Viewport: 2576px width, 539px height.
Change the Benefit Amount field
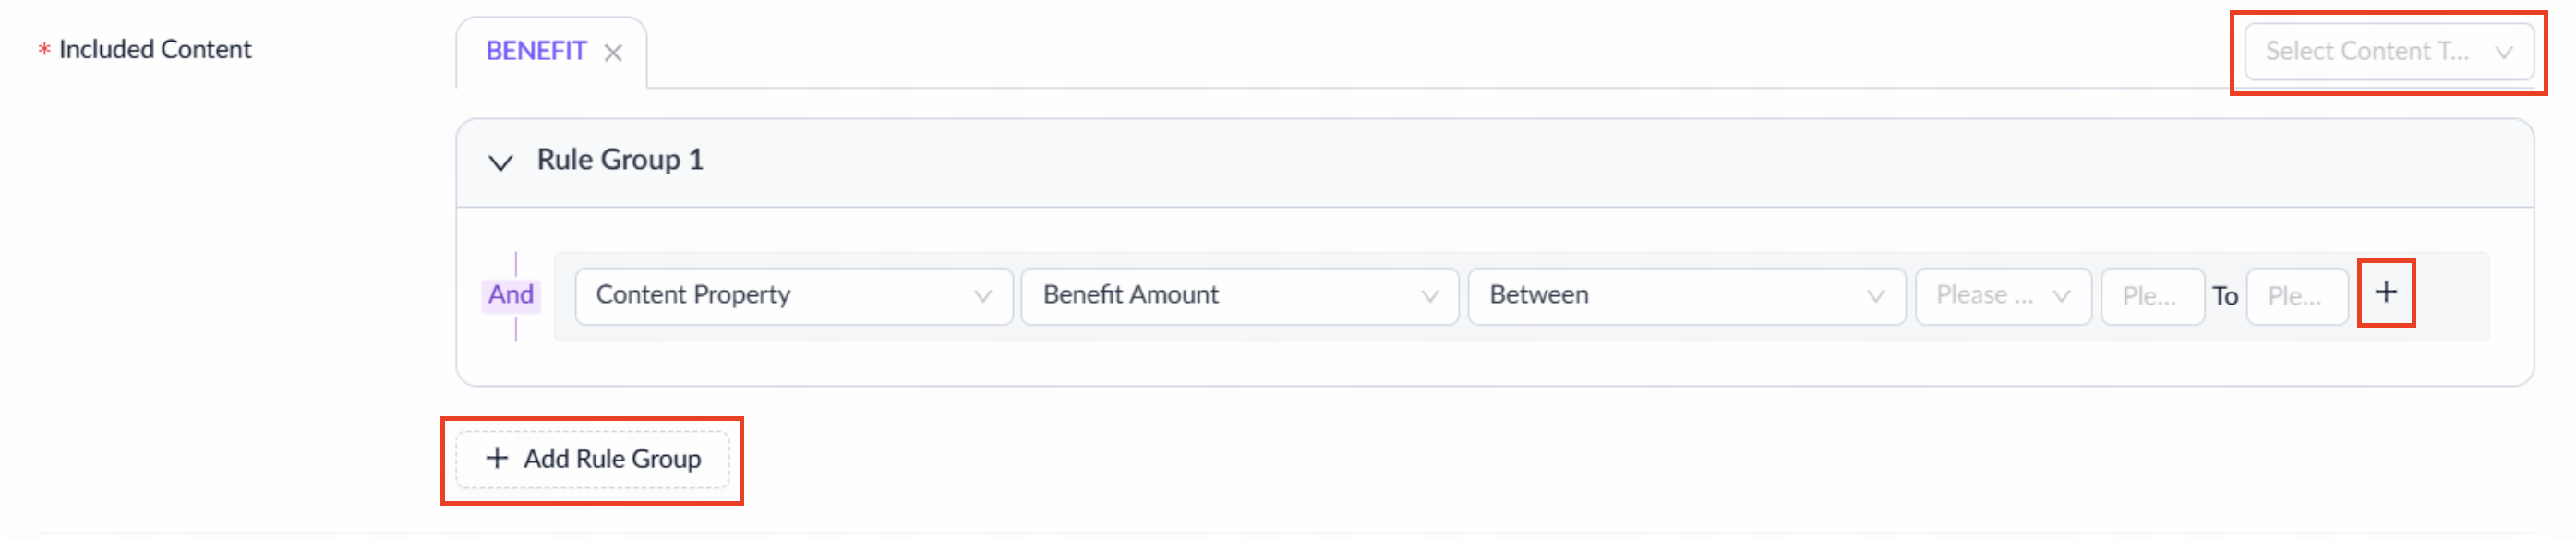[x=1240, y=296]
